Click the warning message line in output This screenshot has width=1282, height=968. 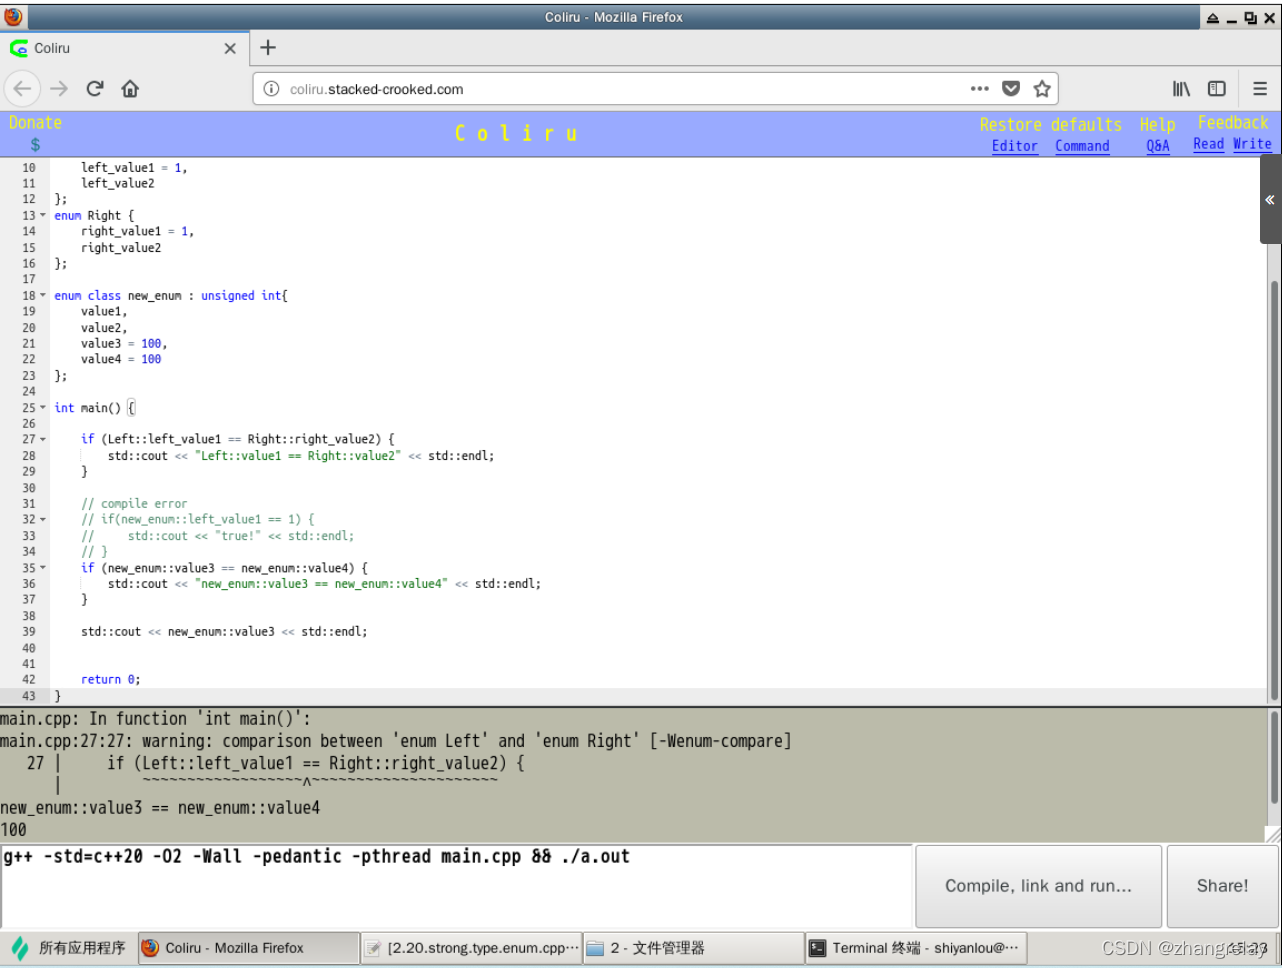click(395, 741)
